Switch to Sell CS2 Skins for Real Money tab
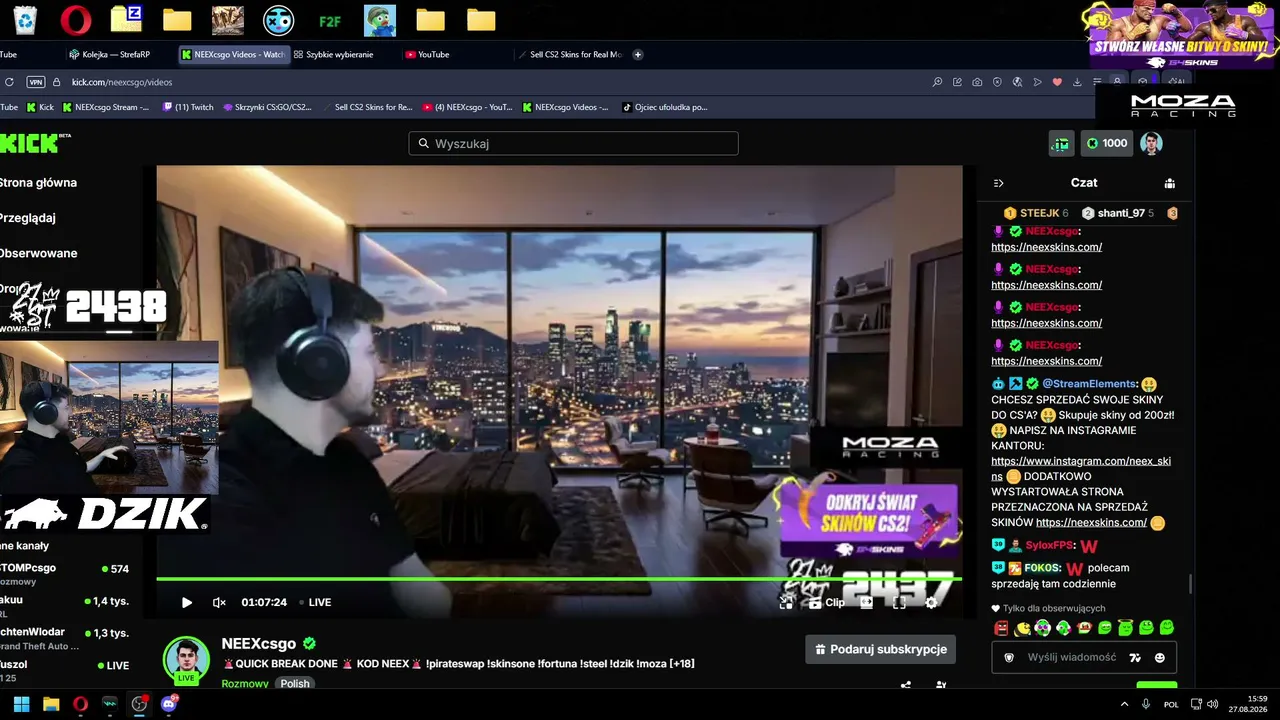Screen dimensions: 1280x720 [570, 54]
